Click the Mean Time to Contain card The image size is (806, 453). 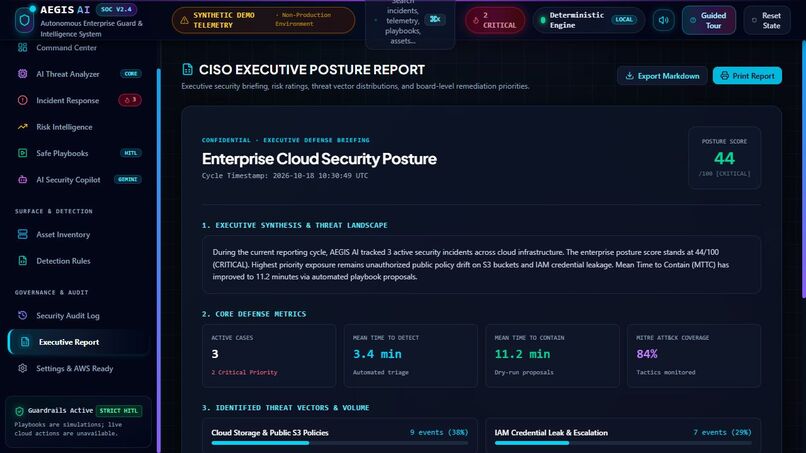pyautogui.click(x=552, y=355)
